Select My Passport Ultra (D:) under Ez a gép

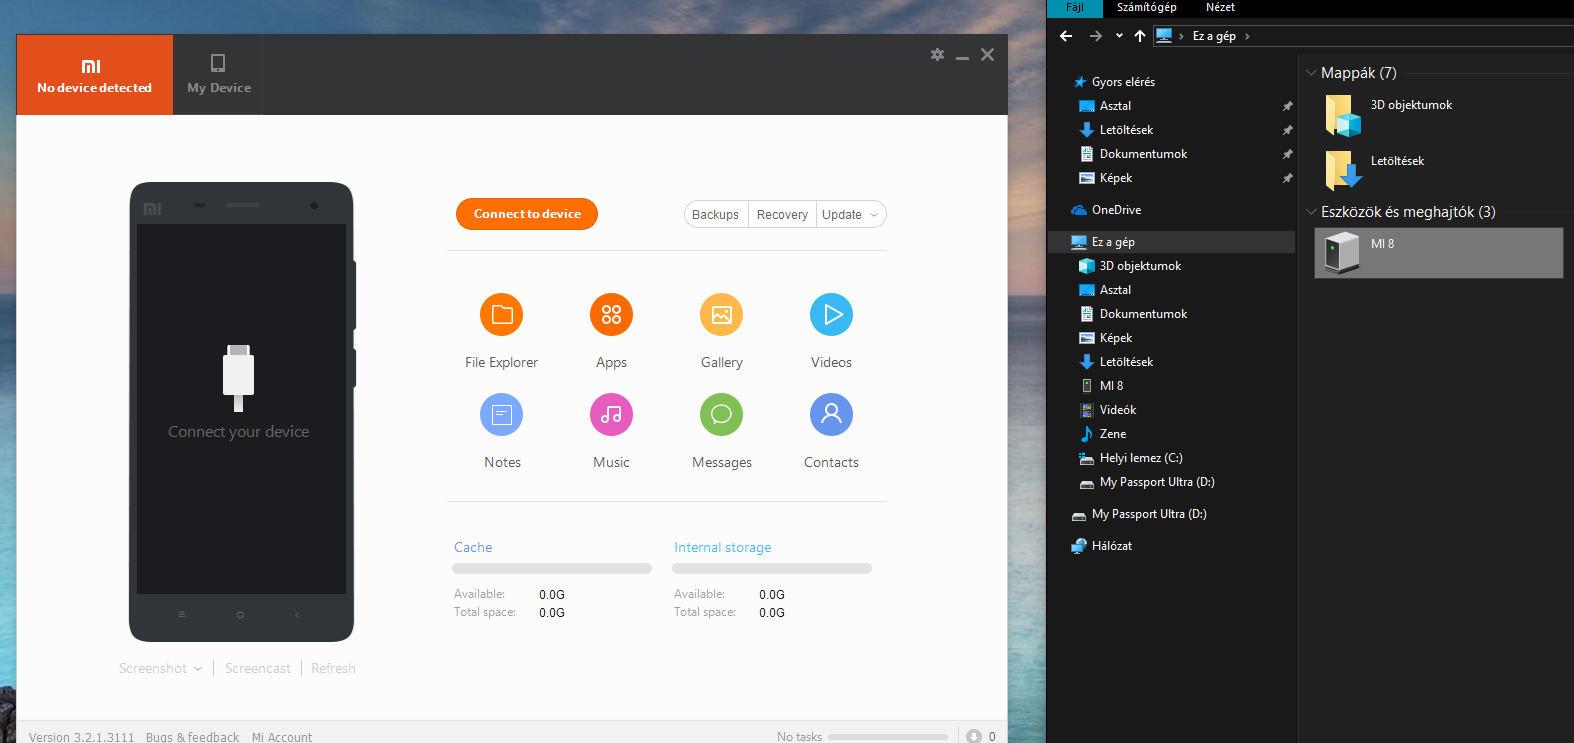coord(1157,482)
